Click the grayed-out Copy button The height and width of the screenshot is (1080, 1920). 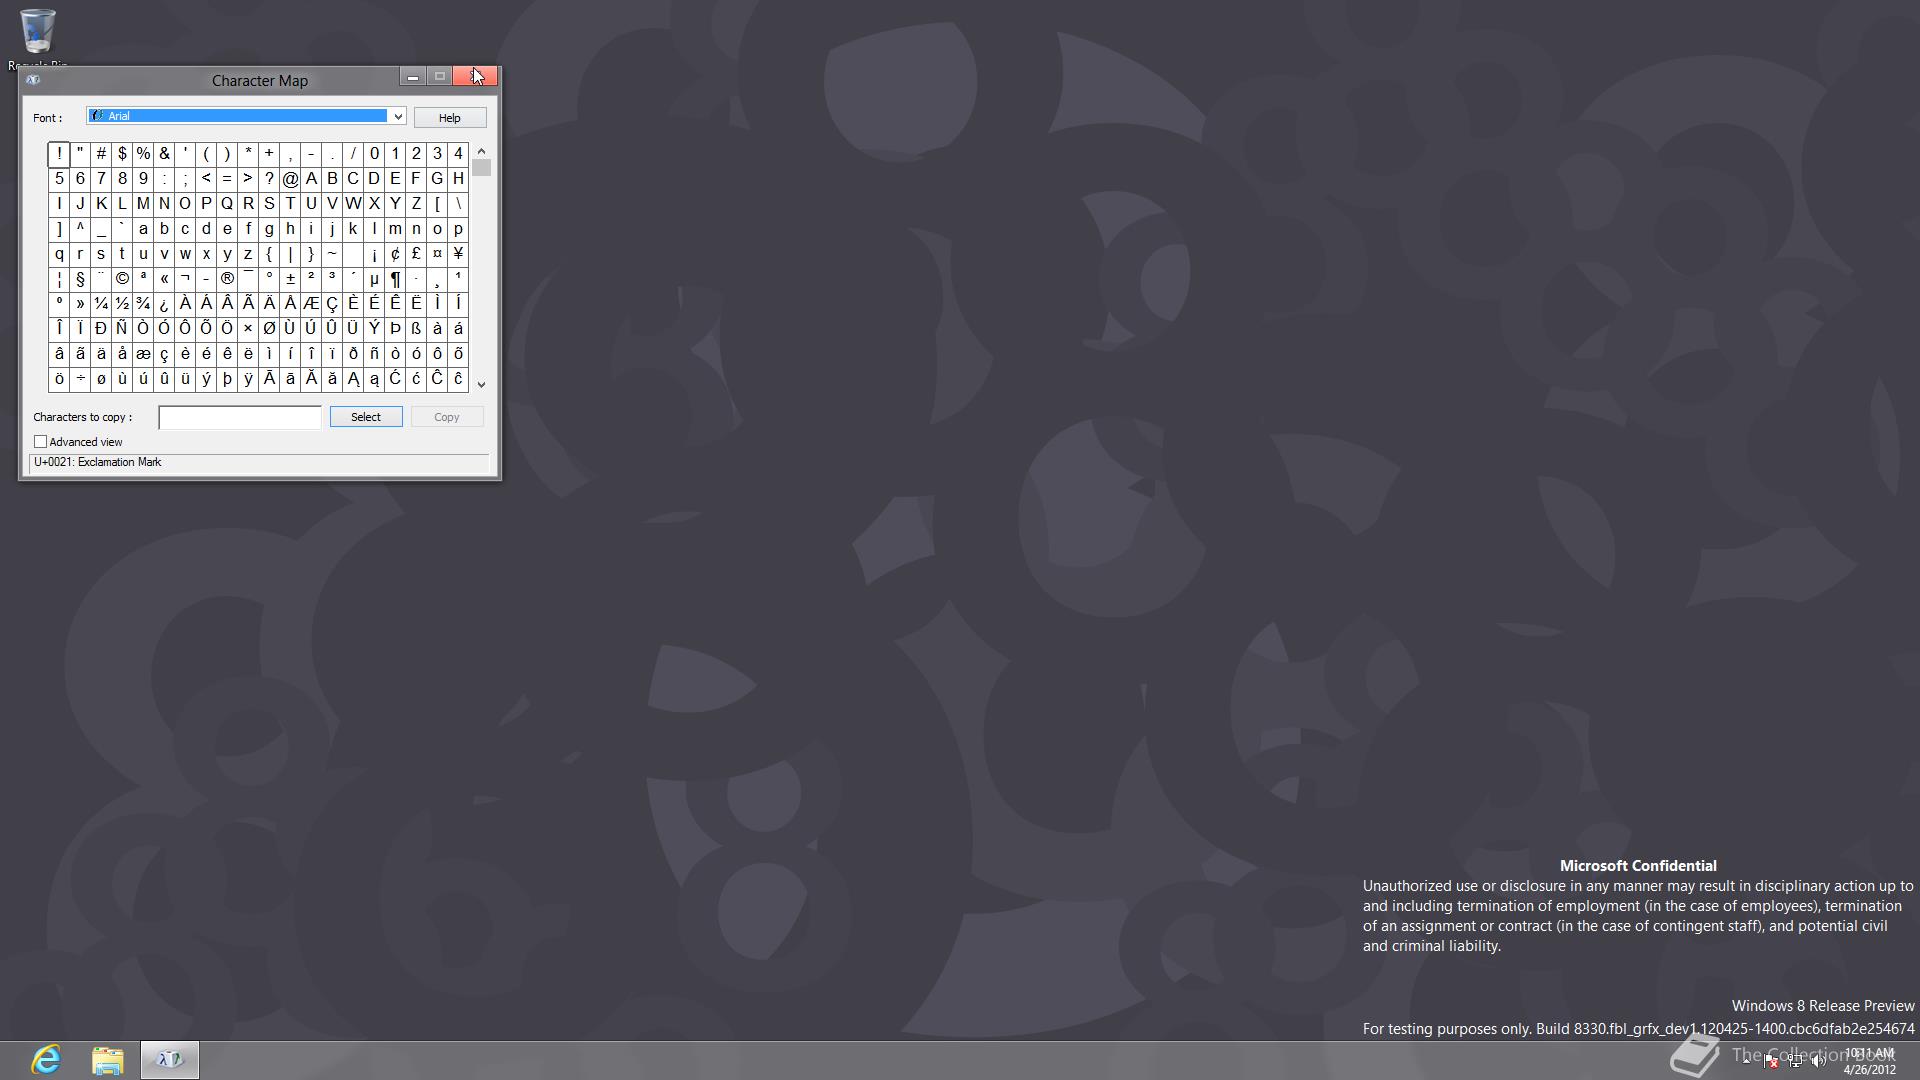447,417
